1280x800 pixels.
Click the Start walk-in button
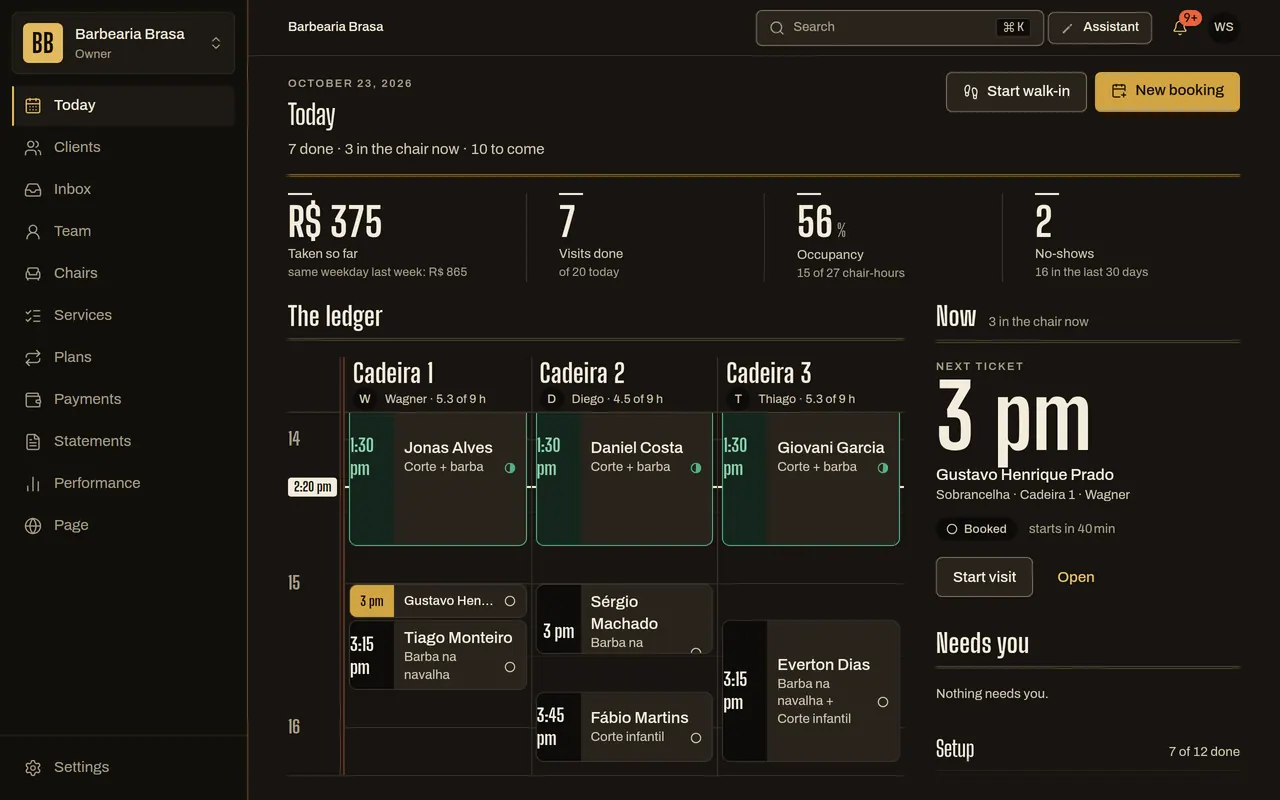(x=1016, y=92)
